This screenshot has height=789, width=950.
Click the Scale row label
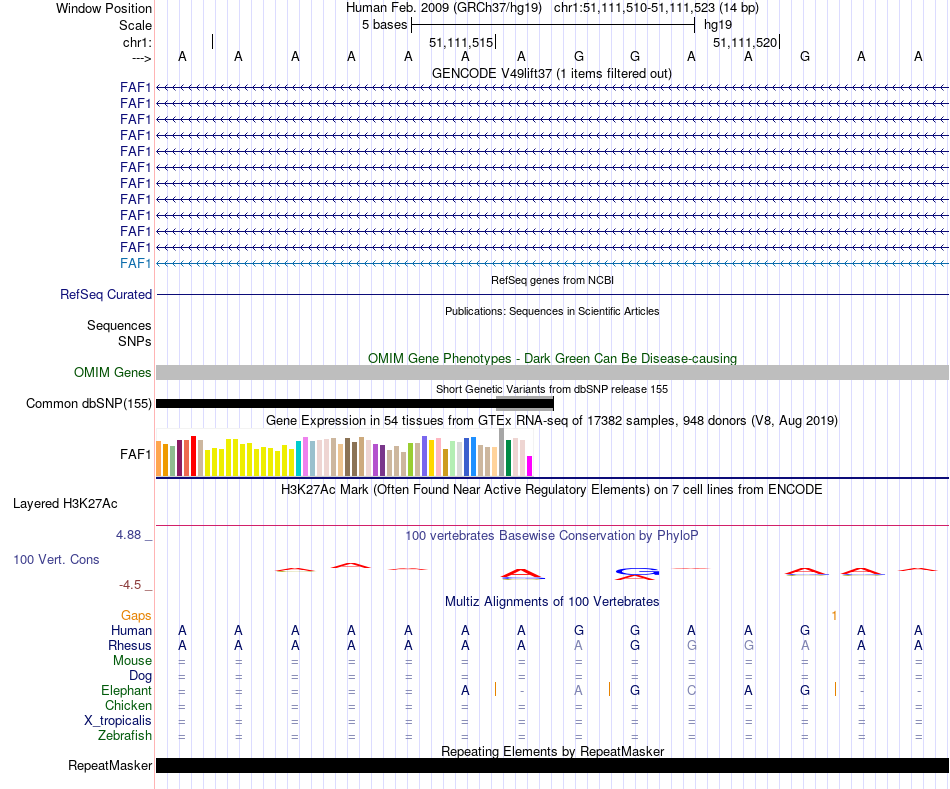click(135, 25)
